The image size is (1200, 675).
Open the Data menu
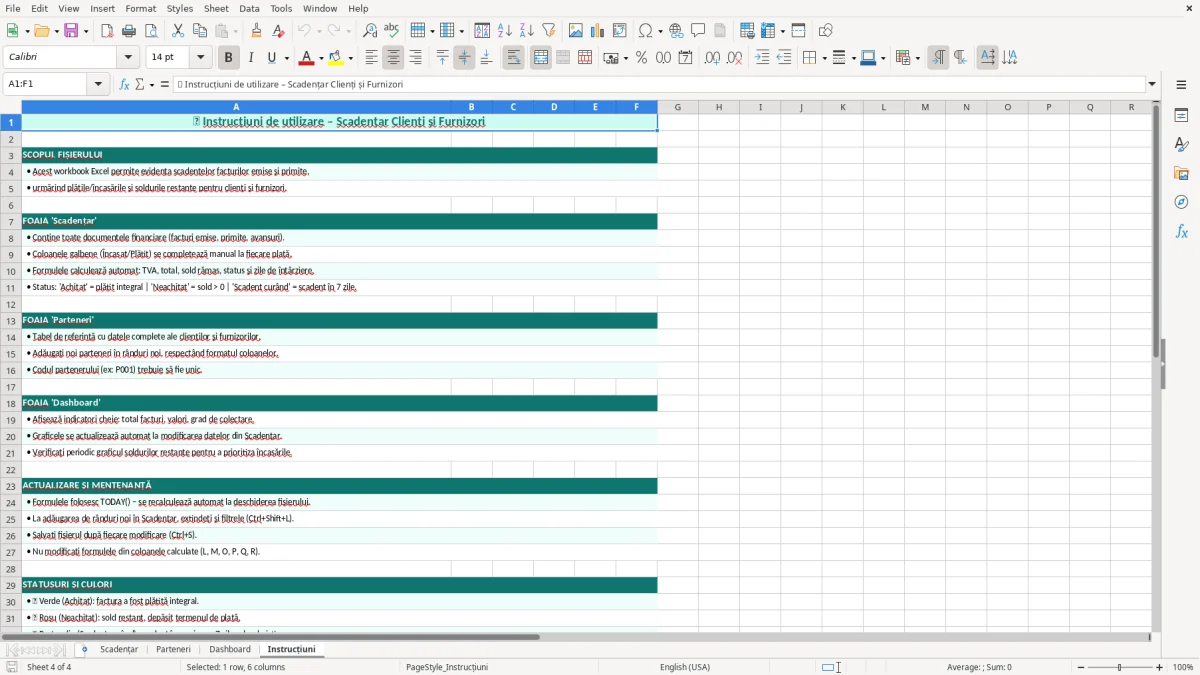[249, 8]
